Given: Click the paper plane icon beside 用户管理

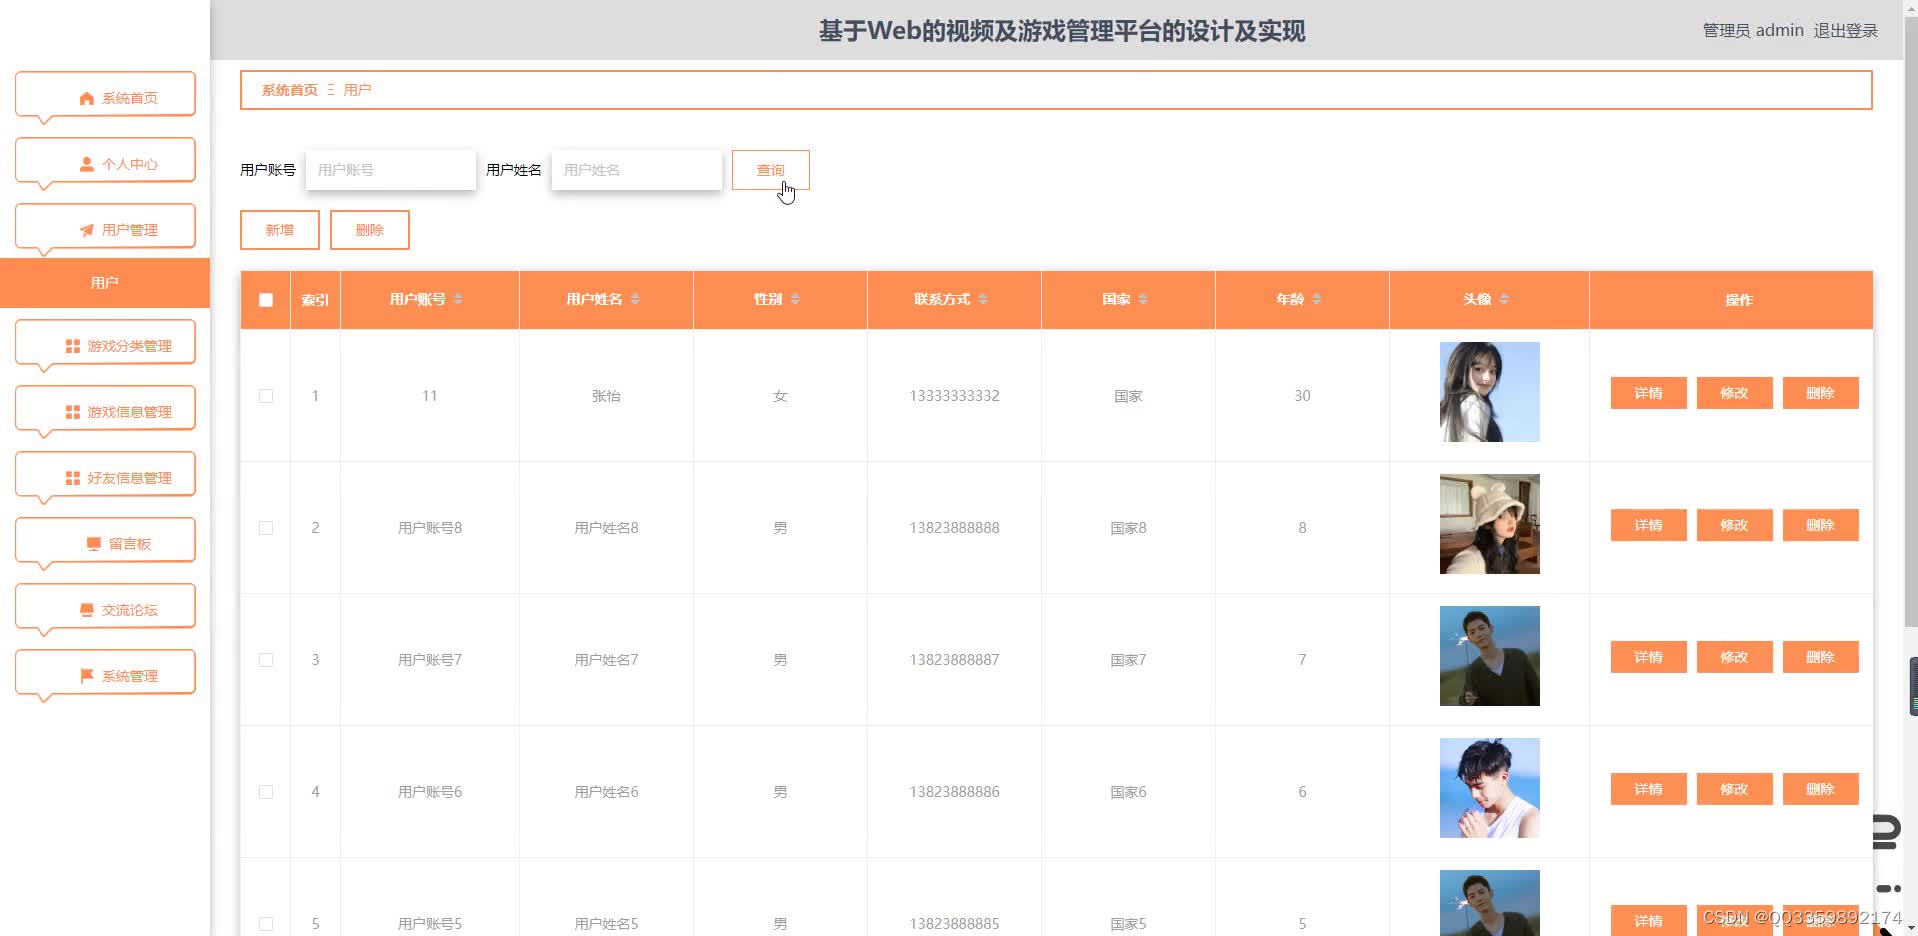Looking at the screenshot, I should point(87,230).
